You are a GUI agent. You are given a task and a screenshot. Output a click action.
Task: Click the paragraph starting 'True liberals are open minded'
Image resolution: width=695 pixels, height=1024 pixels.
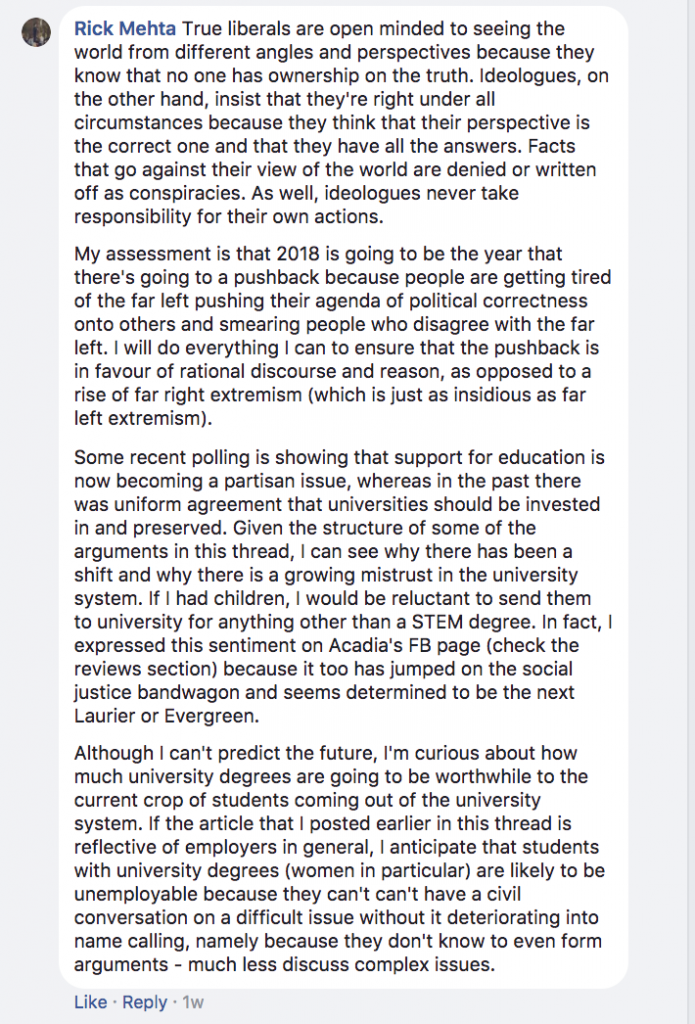[342, 123]
